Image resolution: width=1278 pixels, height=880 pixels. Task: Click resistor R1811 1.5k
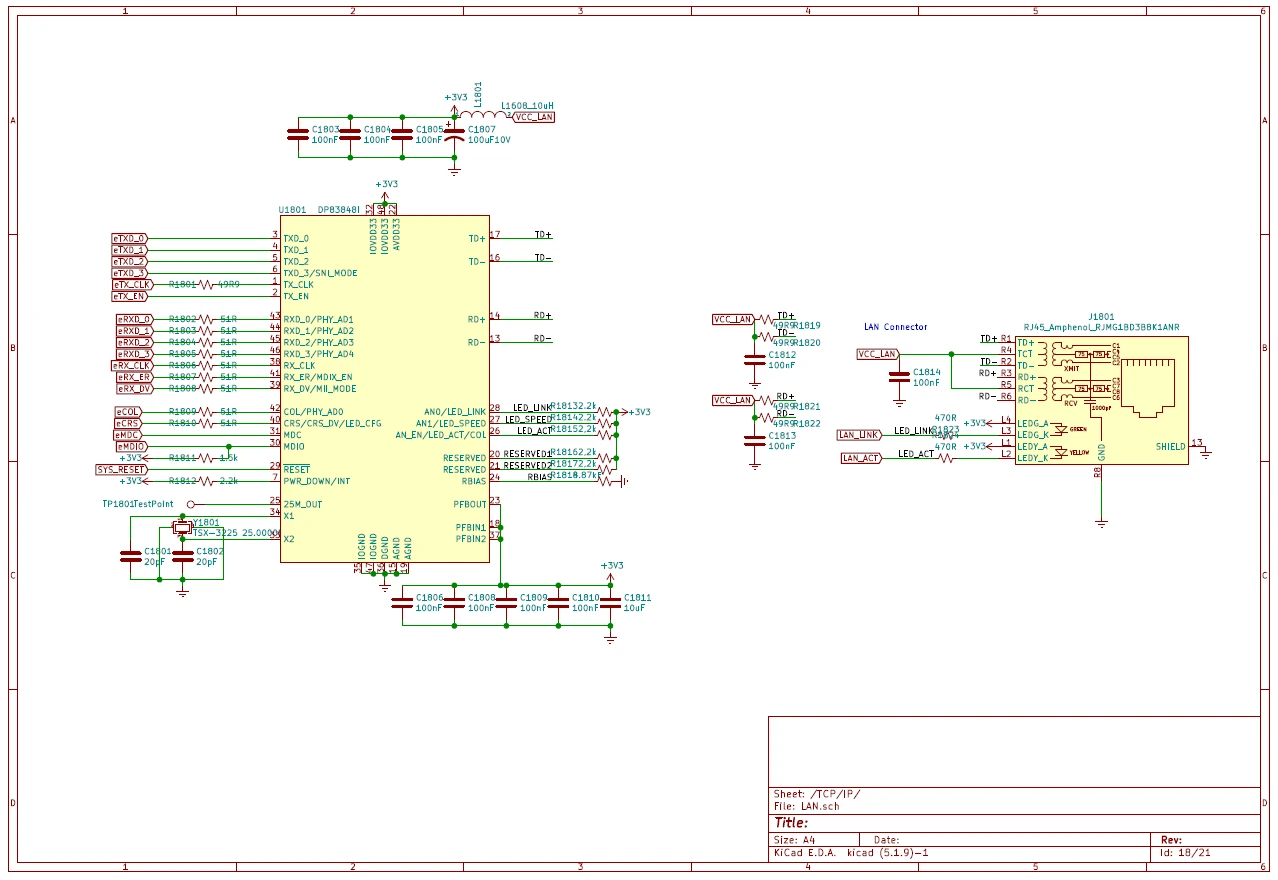206,458
